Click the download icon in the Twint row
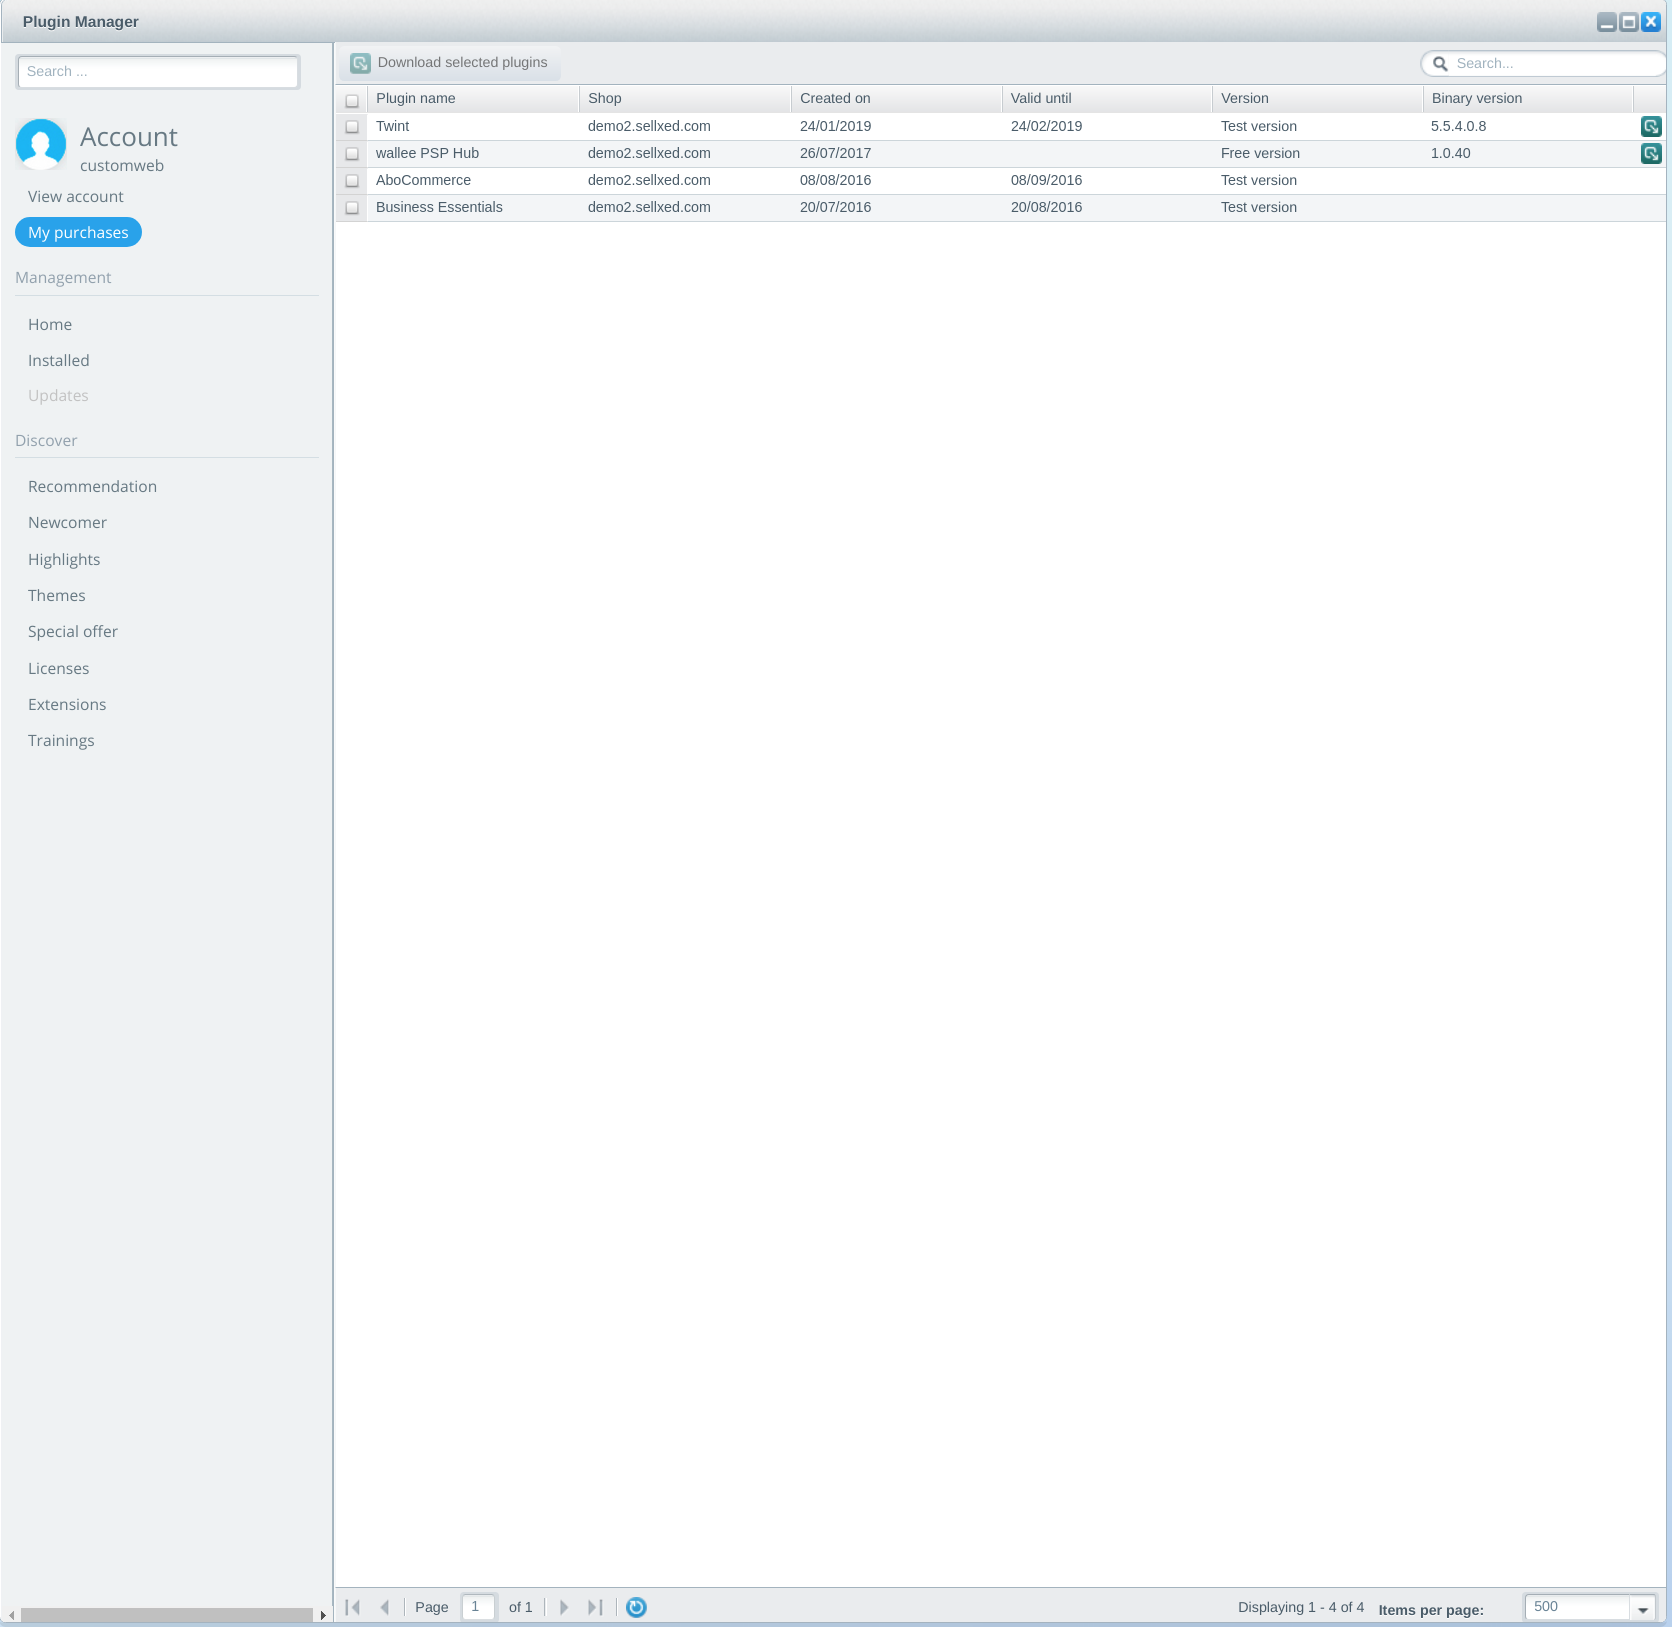This screenshot has width=1672, height=1627. (1650, 127)
